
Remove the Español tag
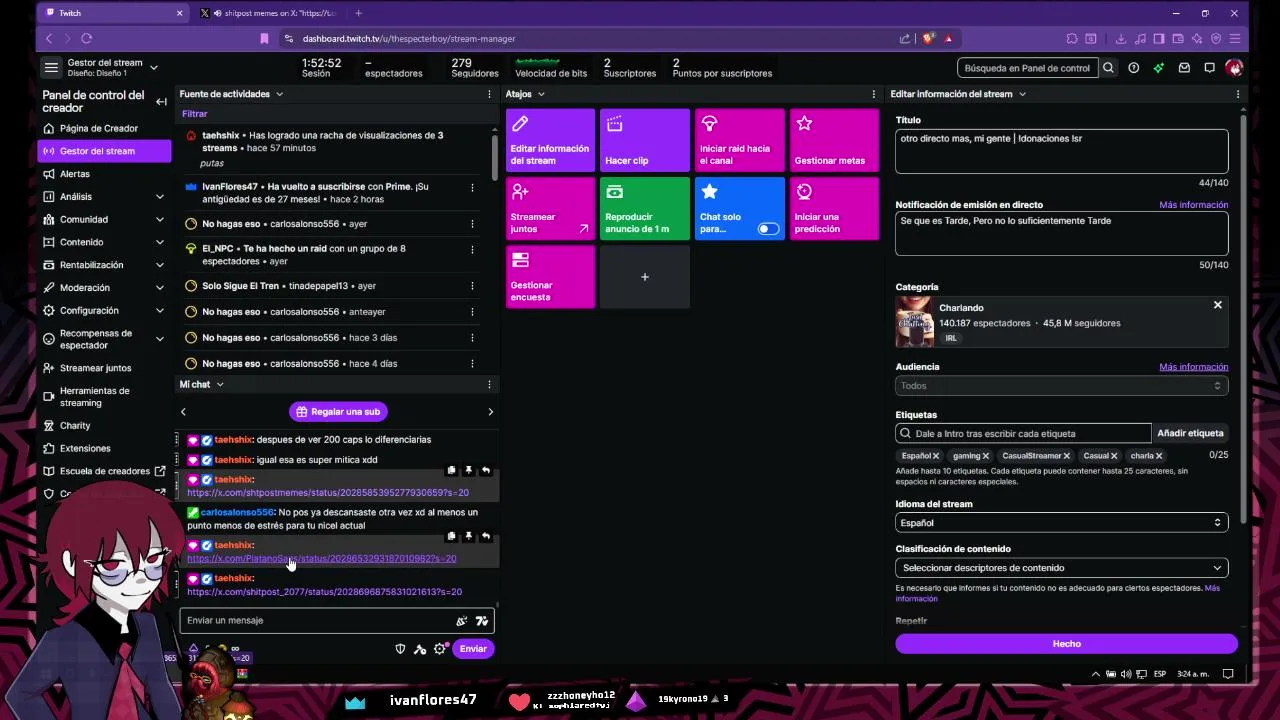coord(936,456)
